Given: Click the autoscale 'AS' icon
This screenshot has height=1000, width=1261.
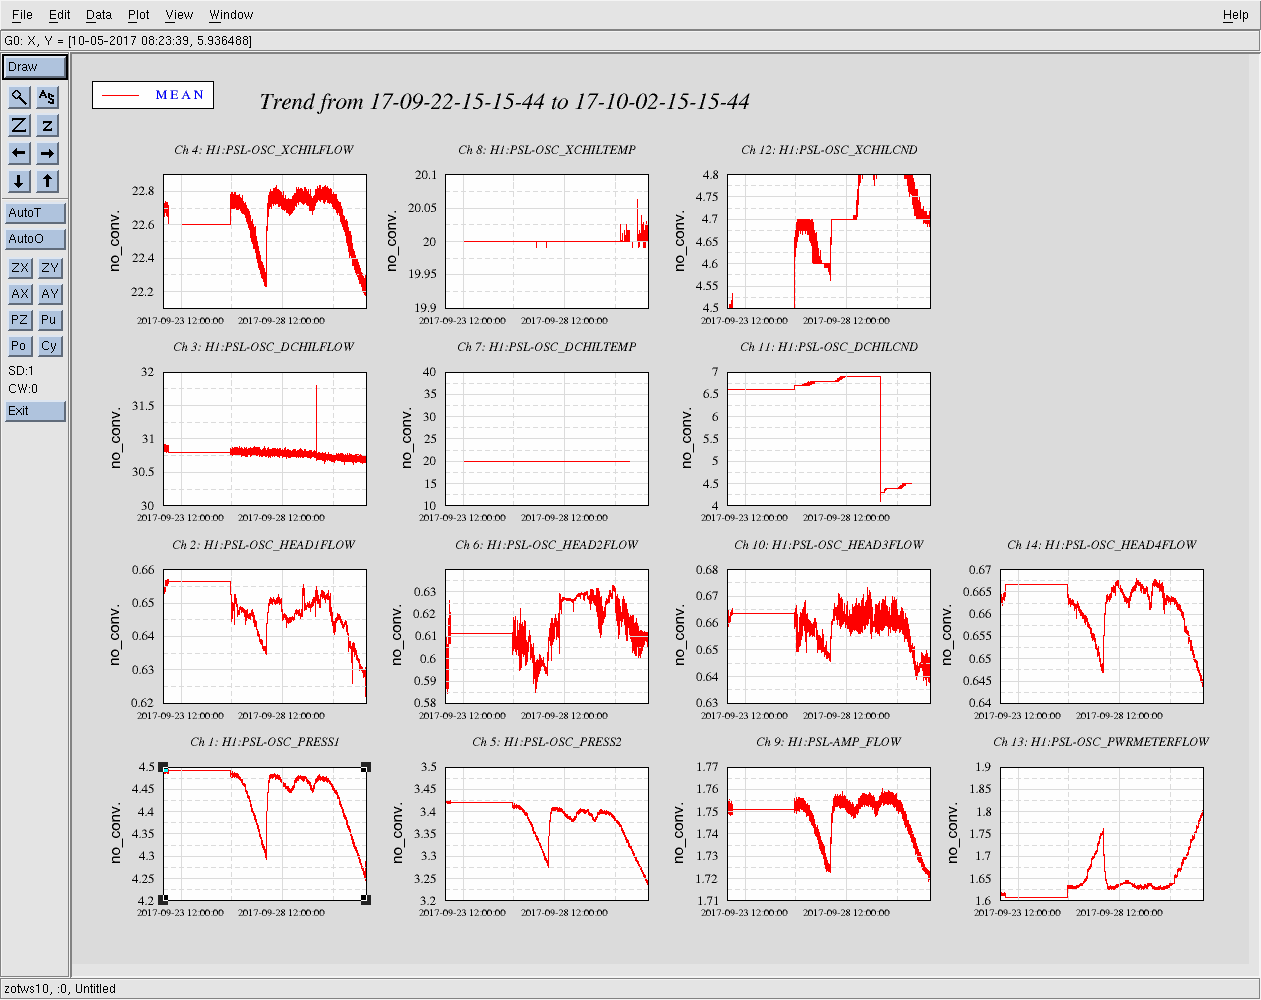Looking at the screenshot, I should [x=47, y=97].
